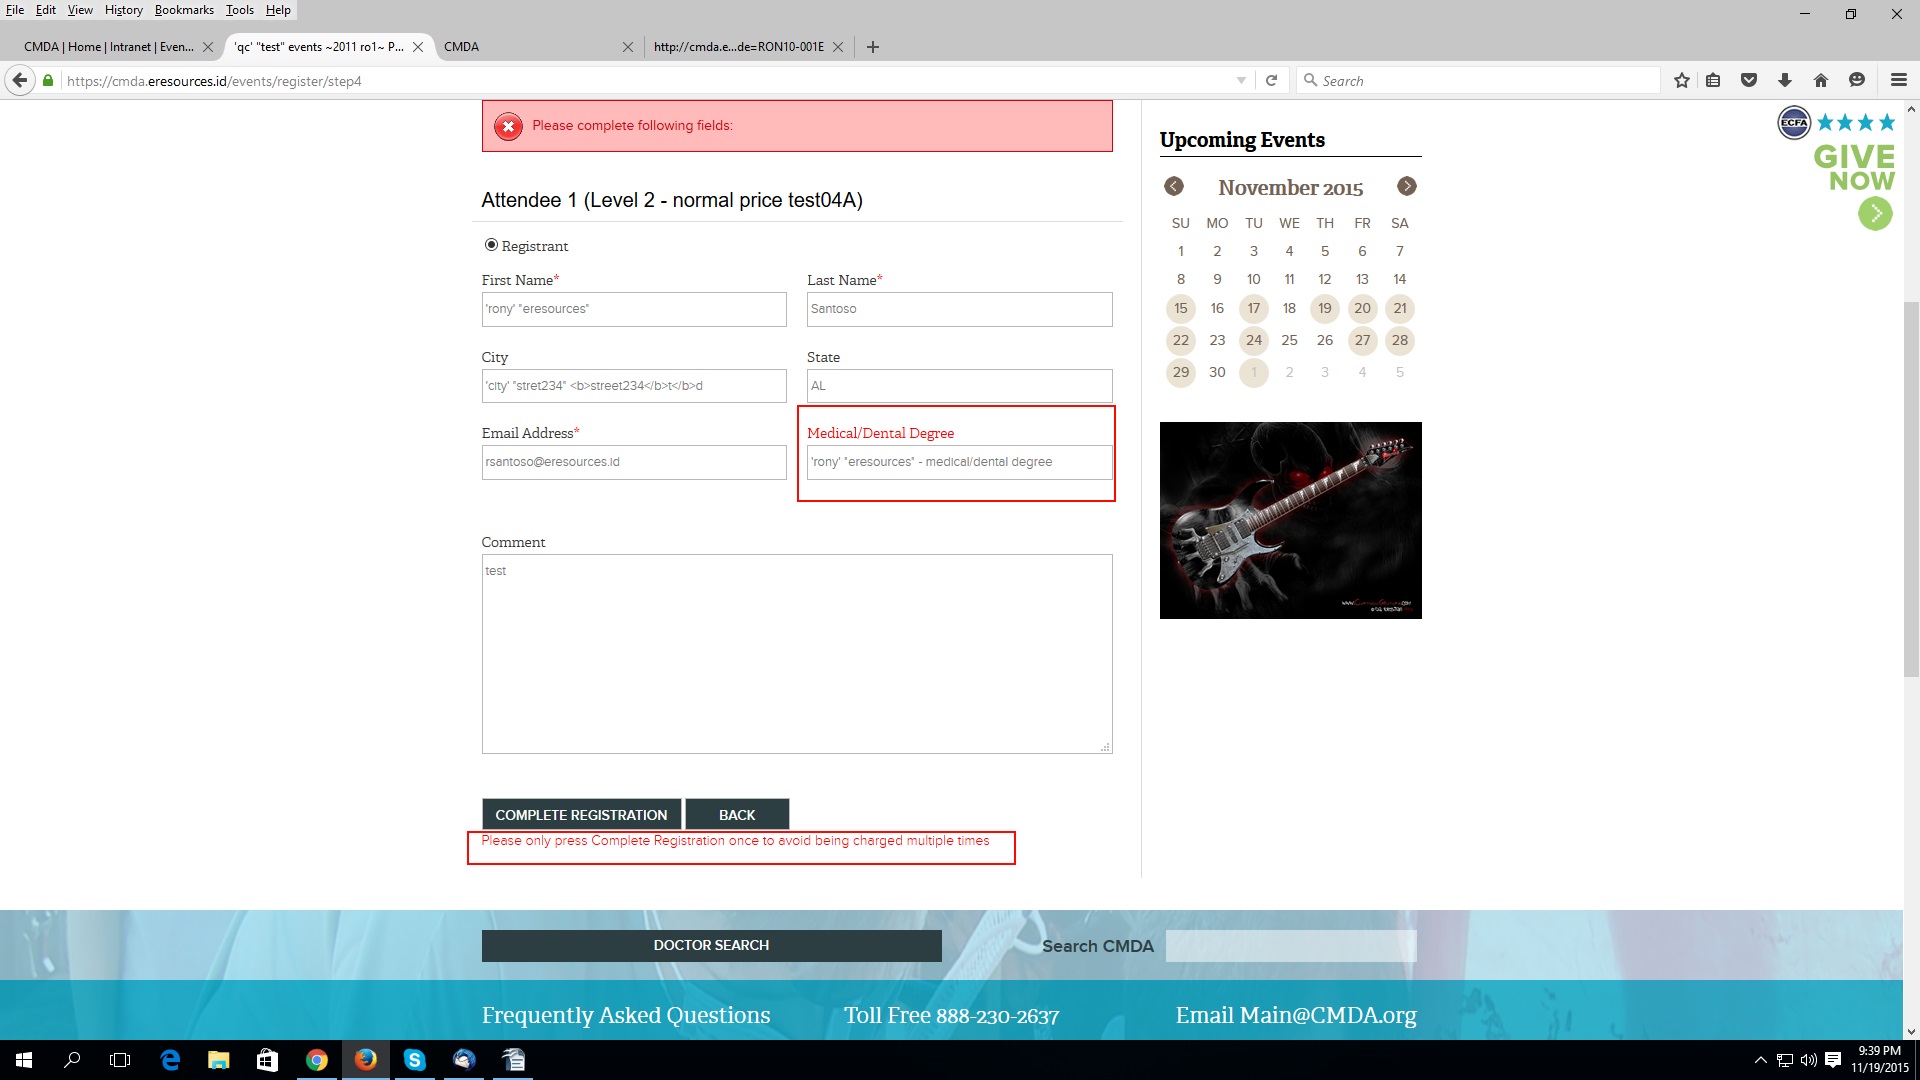Viewport: 1920px width, 1080px height.
Task: Reload the page with refresh icon
Action: click(x=1271, y=80)
